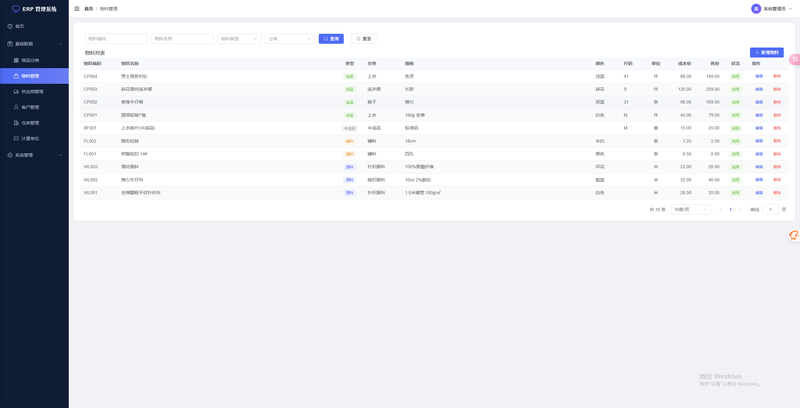Click the 新增物料 add button
Image resolution: width=800 pixels, height=408 pixels.
coord(767,53)
